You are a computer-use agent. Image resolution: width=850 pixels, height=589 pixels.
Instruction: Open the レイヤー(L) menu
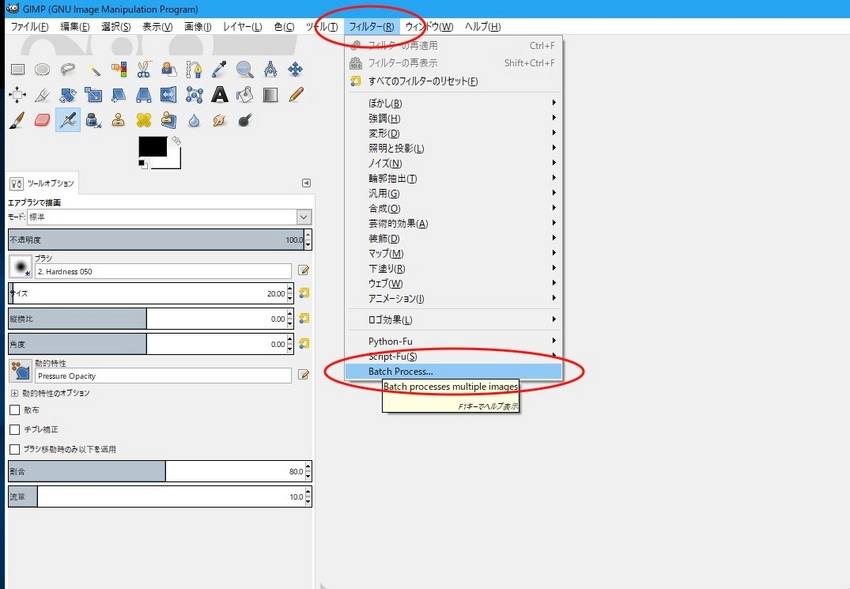[x=242, y=27]
